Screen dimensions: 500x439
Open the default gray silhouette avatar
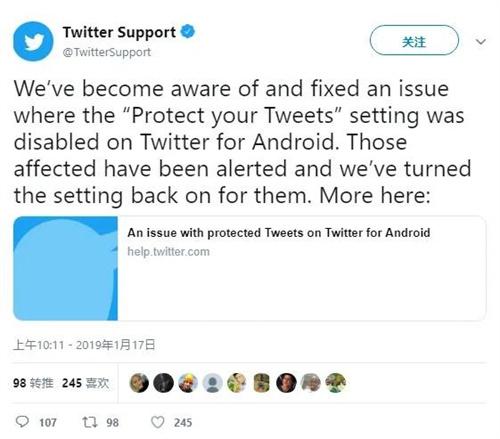[x=213, y=383]
